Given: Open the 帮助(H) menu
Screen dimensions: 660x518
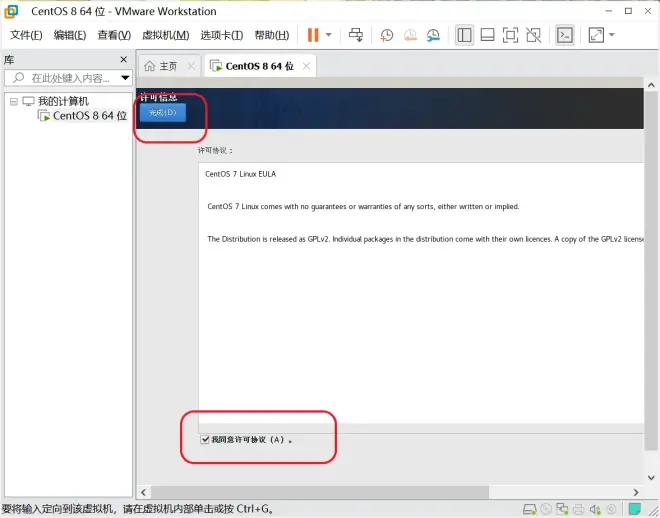Looking at the screenshot, I should pyautogui.click(x=271, y=35).
